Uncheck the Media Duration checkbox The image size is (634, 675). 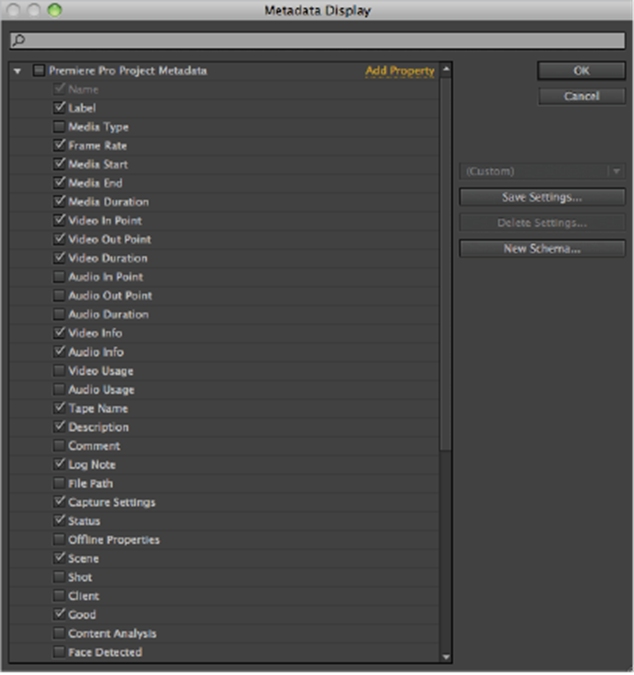pyautogui.click(x=59, y=202)
